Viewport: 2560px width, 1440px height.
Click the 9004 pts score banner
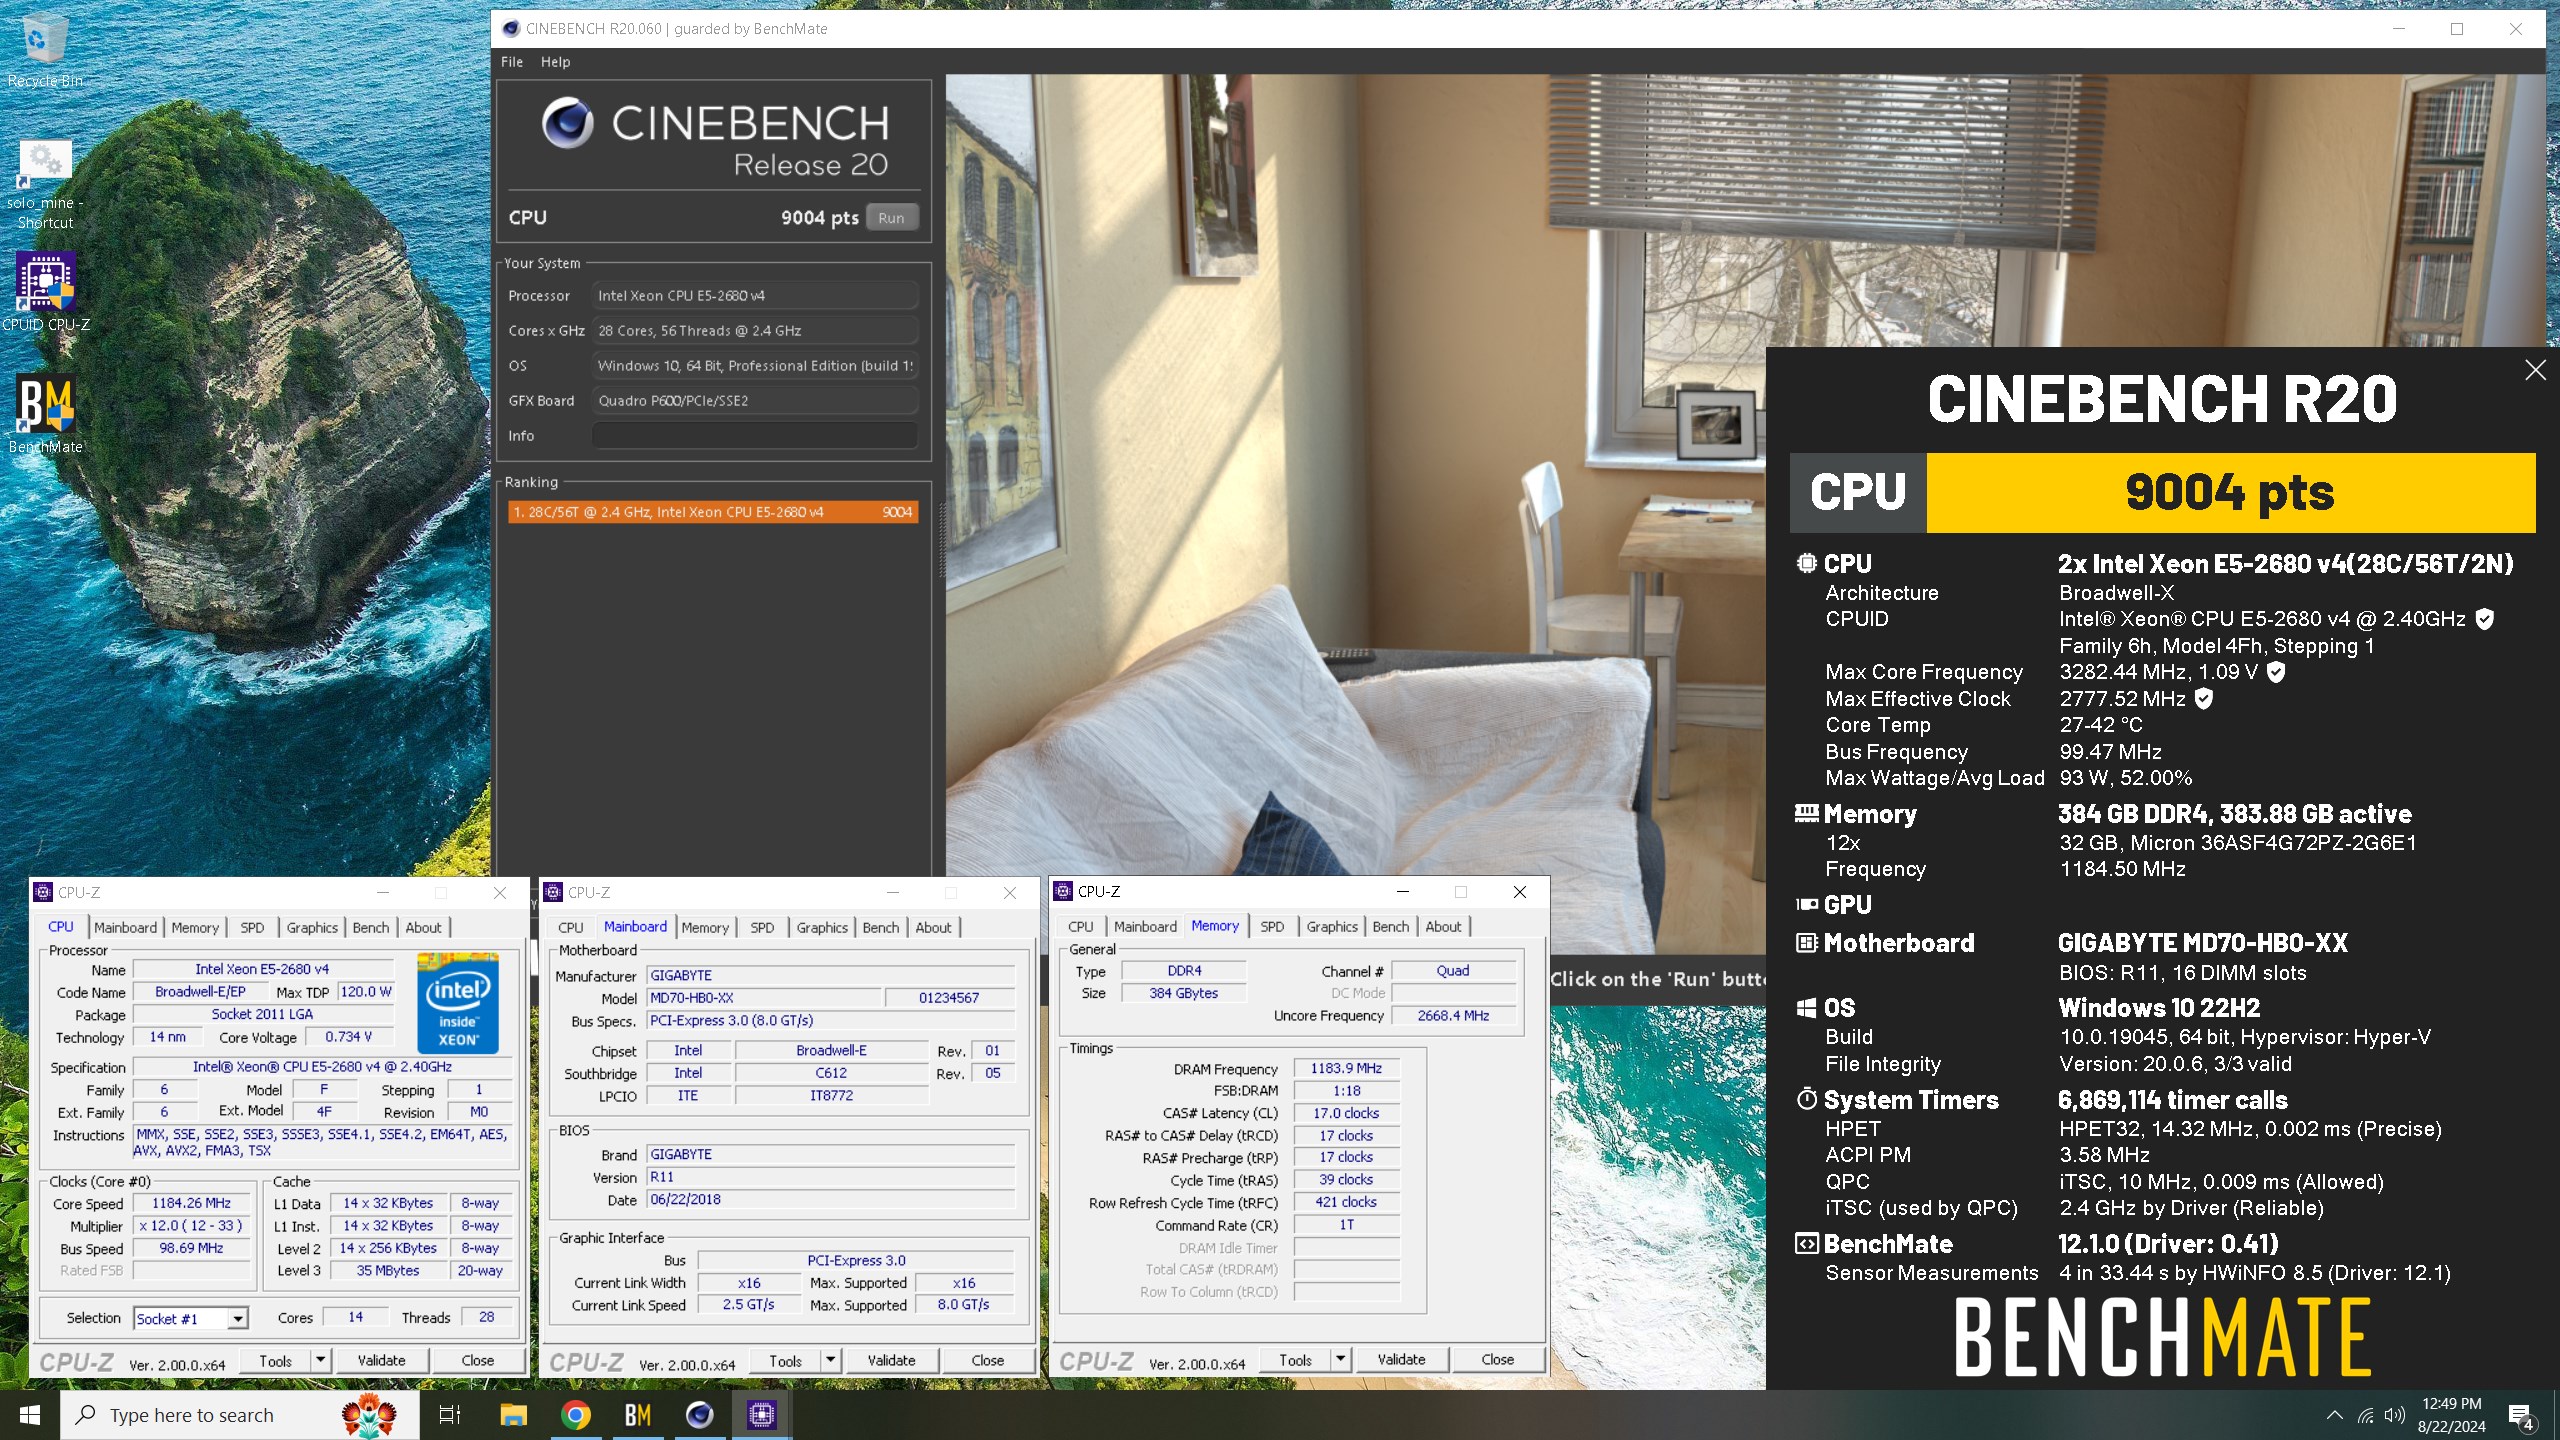(2230, 492)
